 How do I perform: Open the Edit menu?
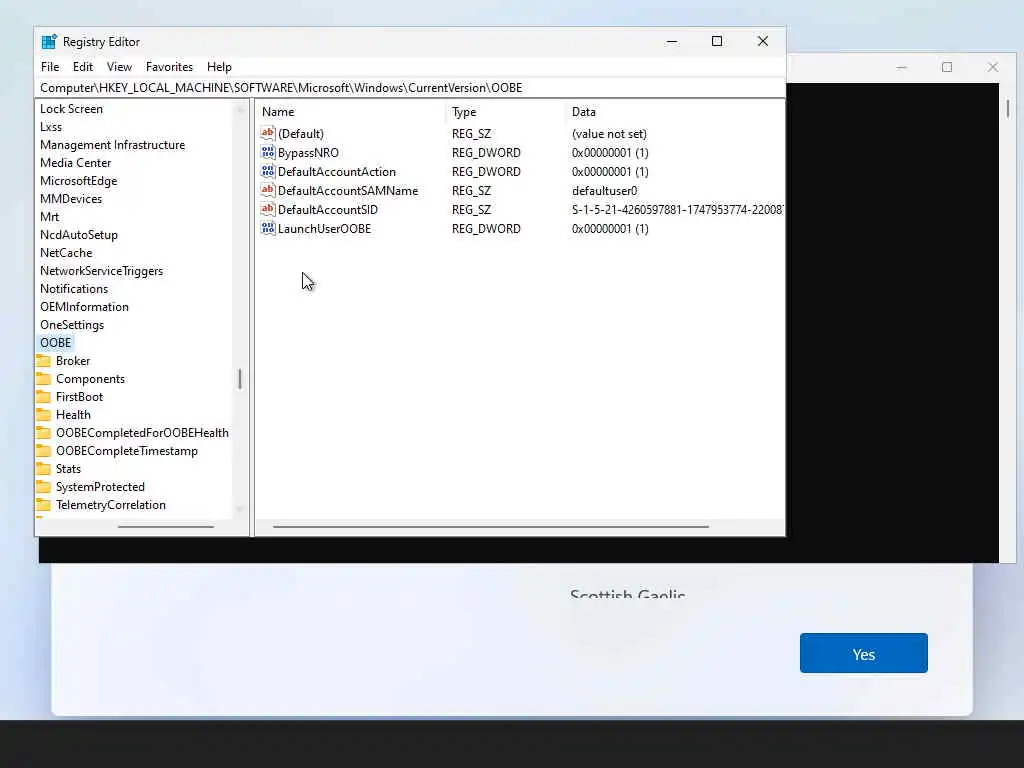coord(82,67)
